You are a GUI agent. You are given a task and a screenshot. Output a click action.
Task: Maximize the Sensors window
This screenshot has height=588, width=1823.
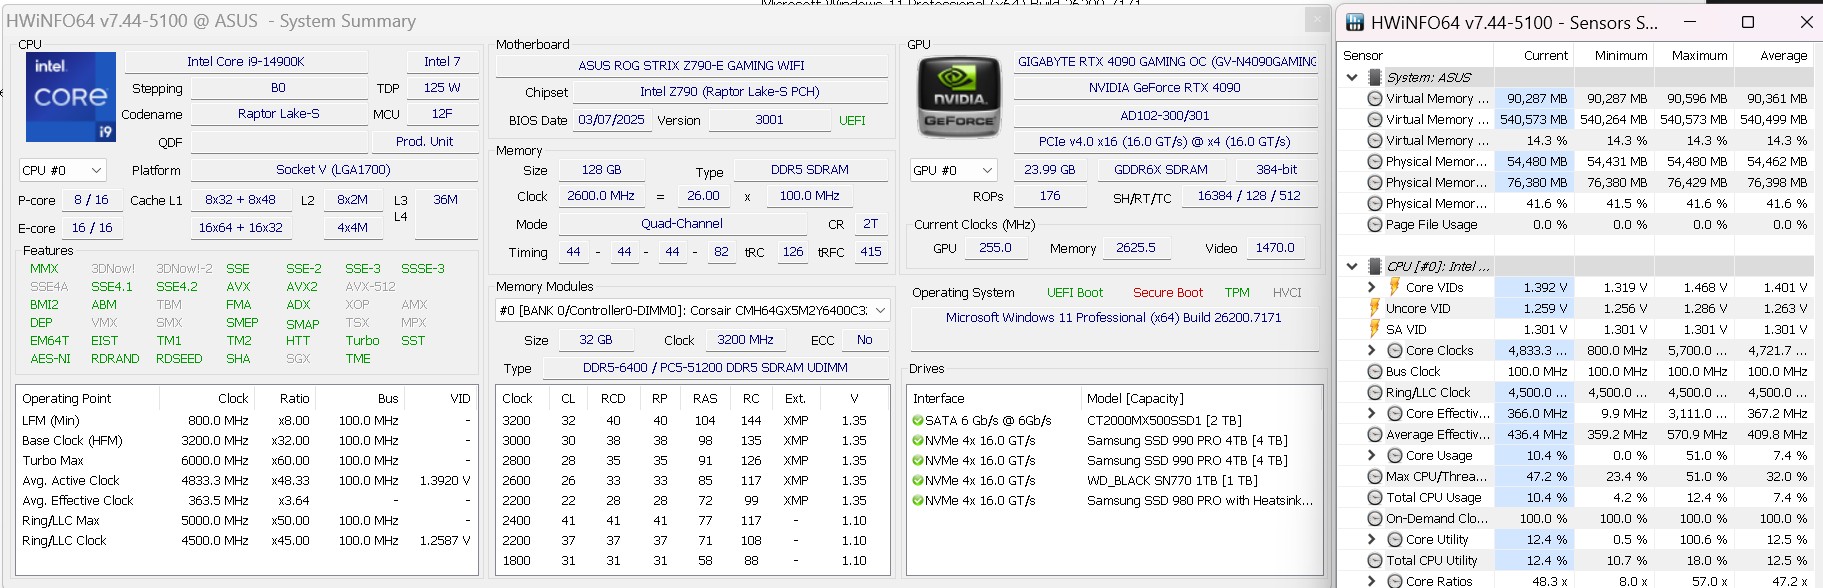(x=1748, y=22)
